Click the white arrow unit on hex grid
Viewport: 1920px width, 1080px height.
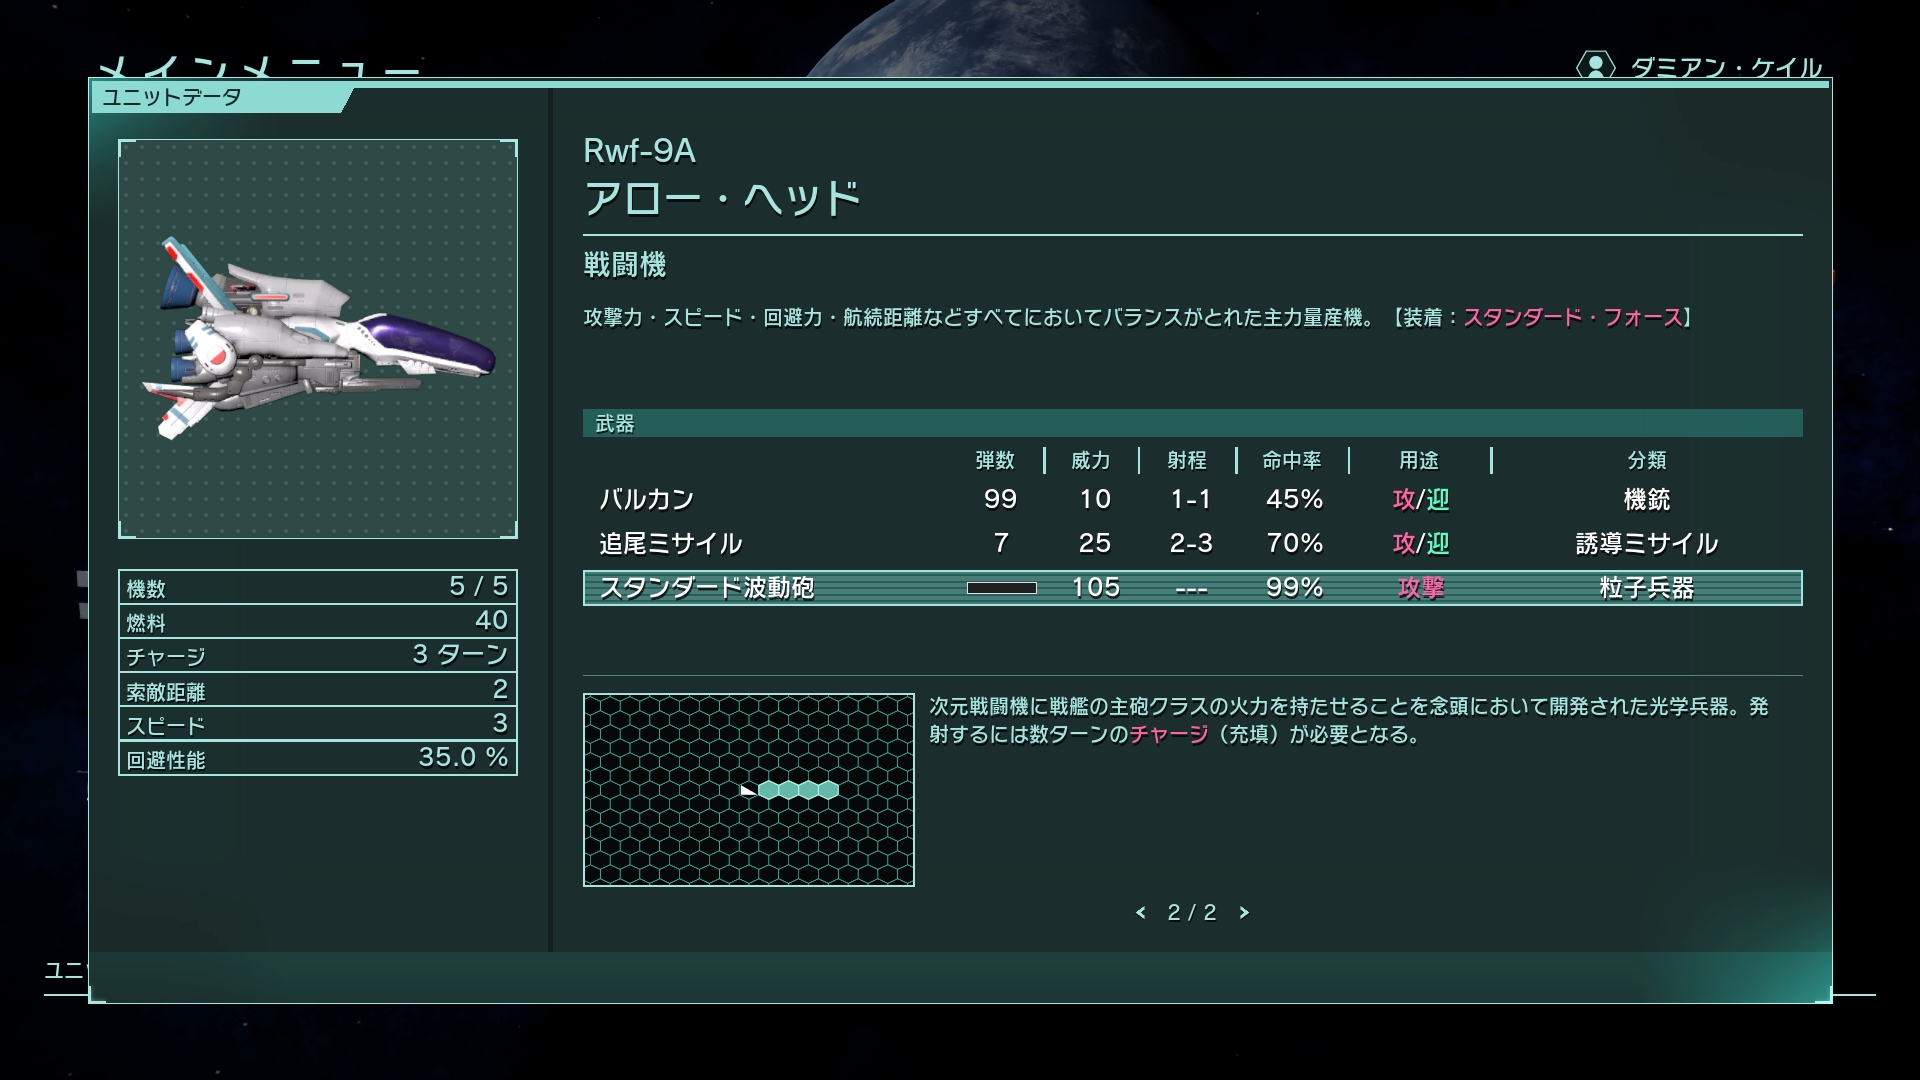click(747, 790)
